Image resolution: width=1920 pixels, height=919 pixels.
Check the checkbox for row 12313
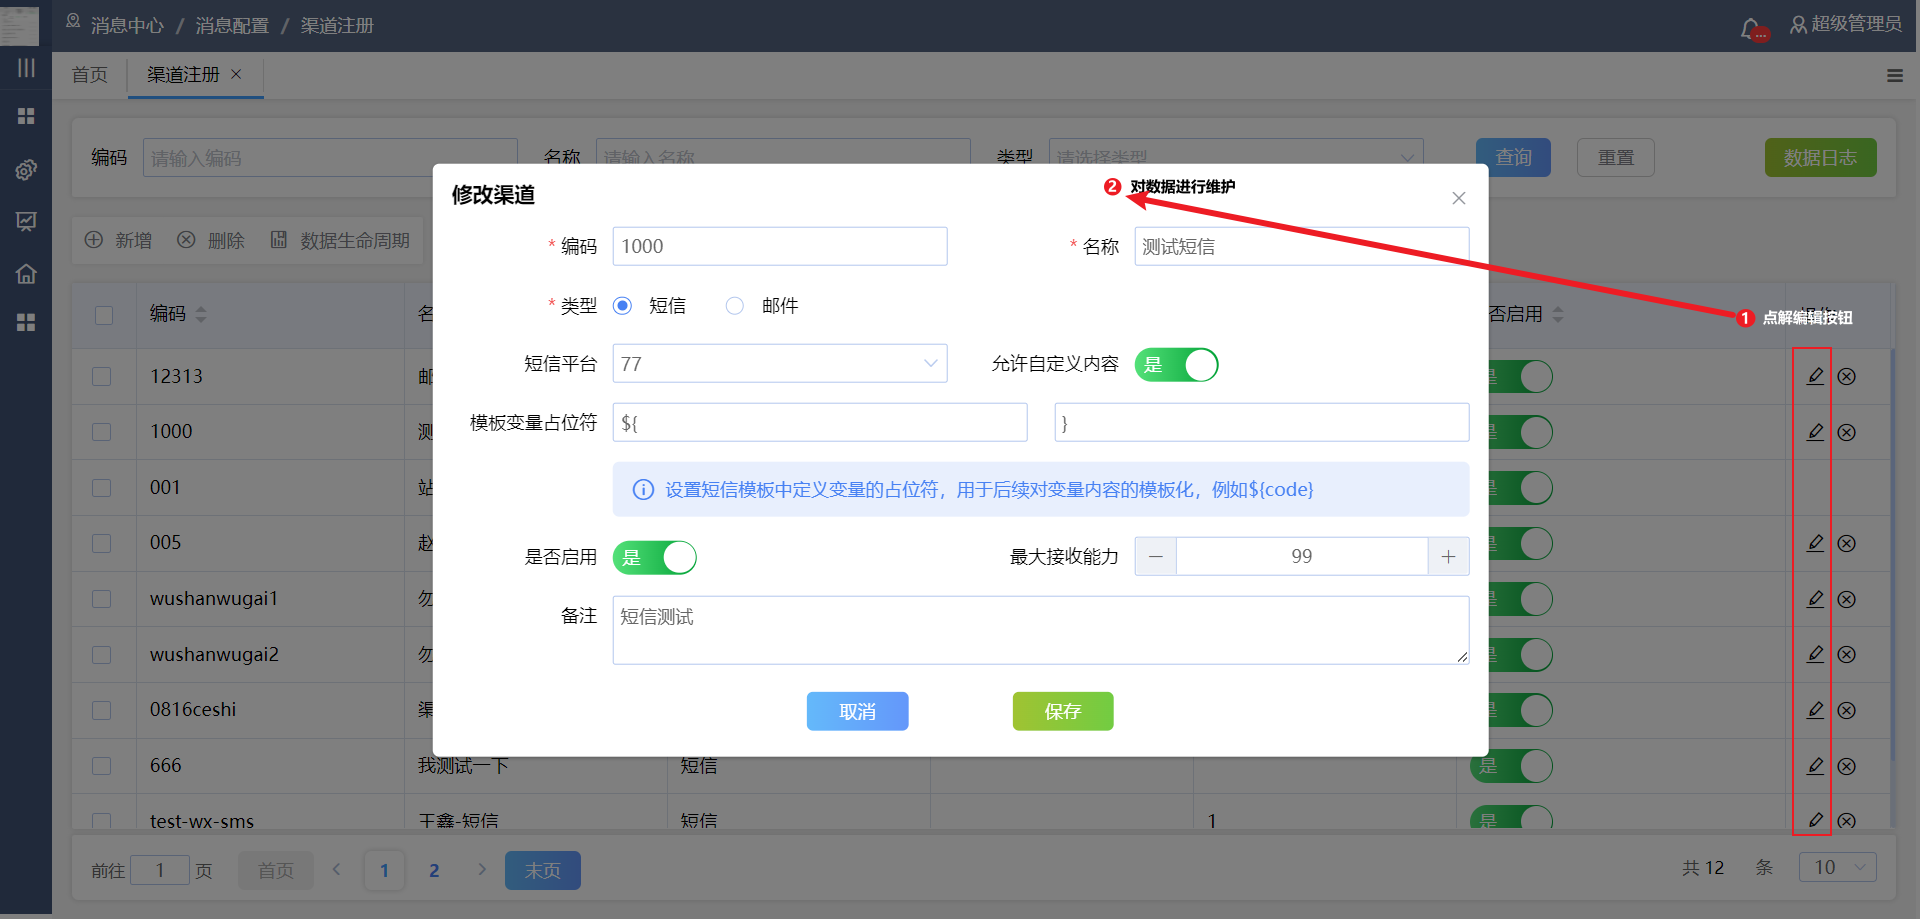(x=102, y=376)
